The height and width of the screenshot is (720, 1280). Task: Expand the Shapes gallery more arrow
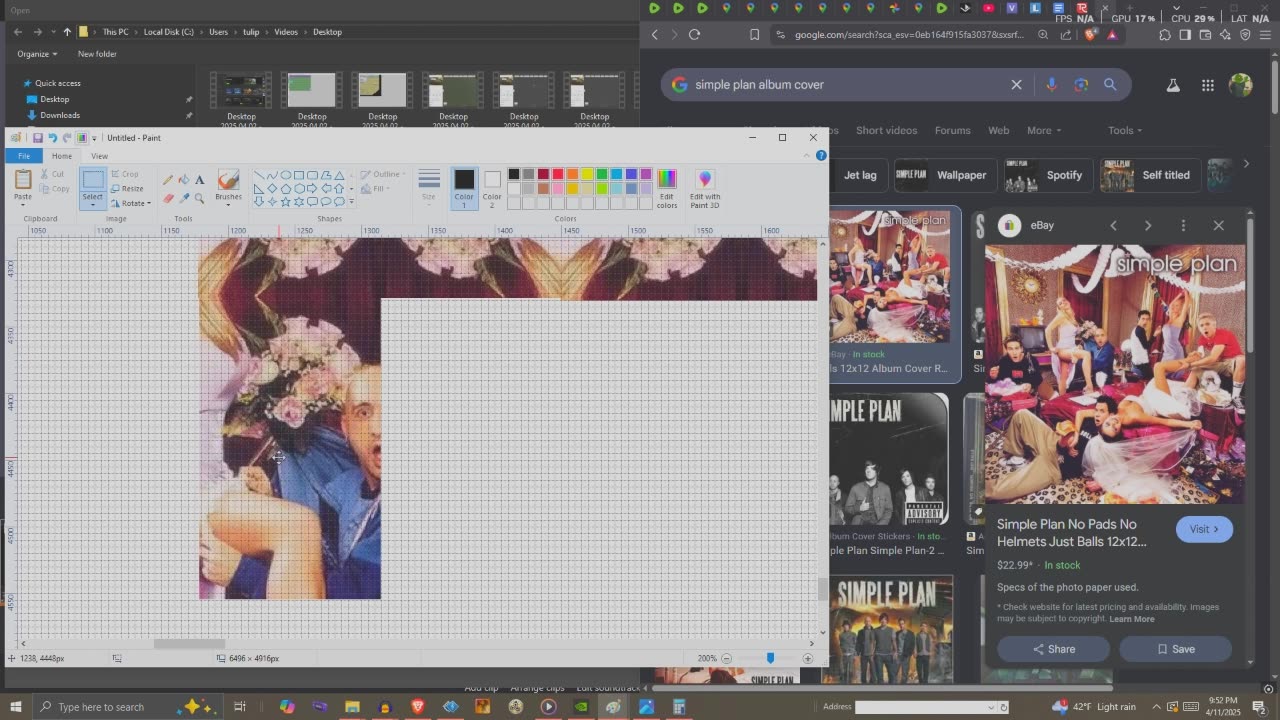click(x=351, y=202)
